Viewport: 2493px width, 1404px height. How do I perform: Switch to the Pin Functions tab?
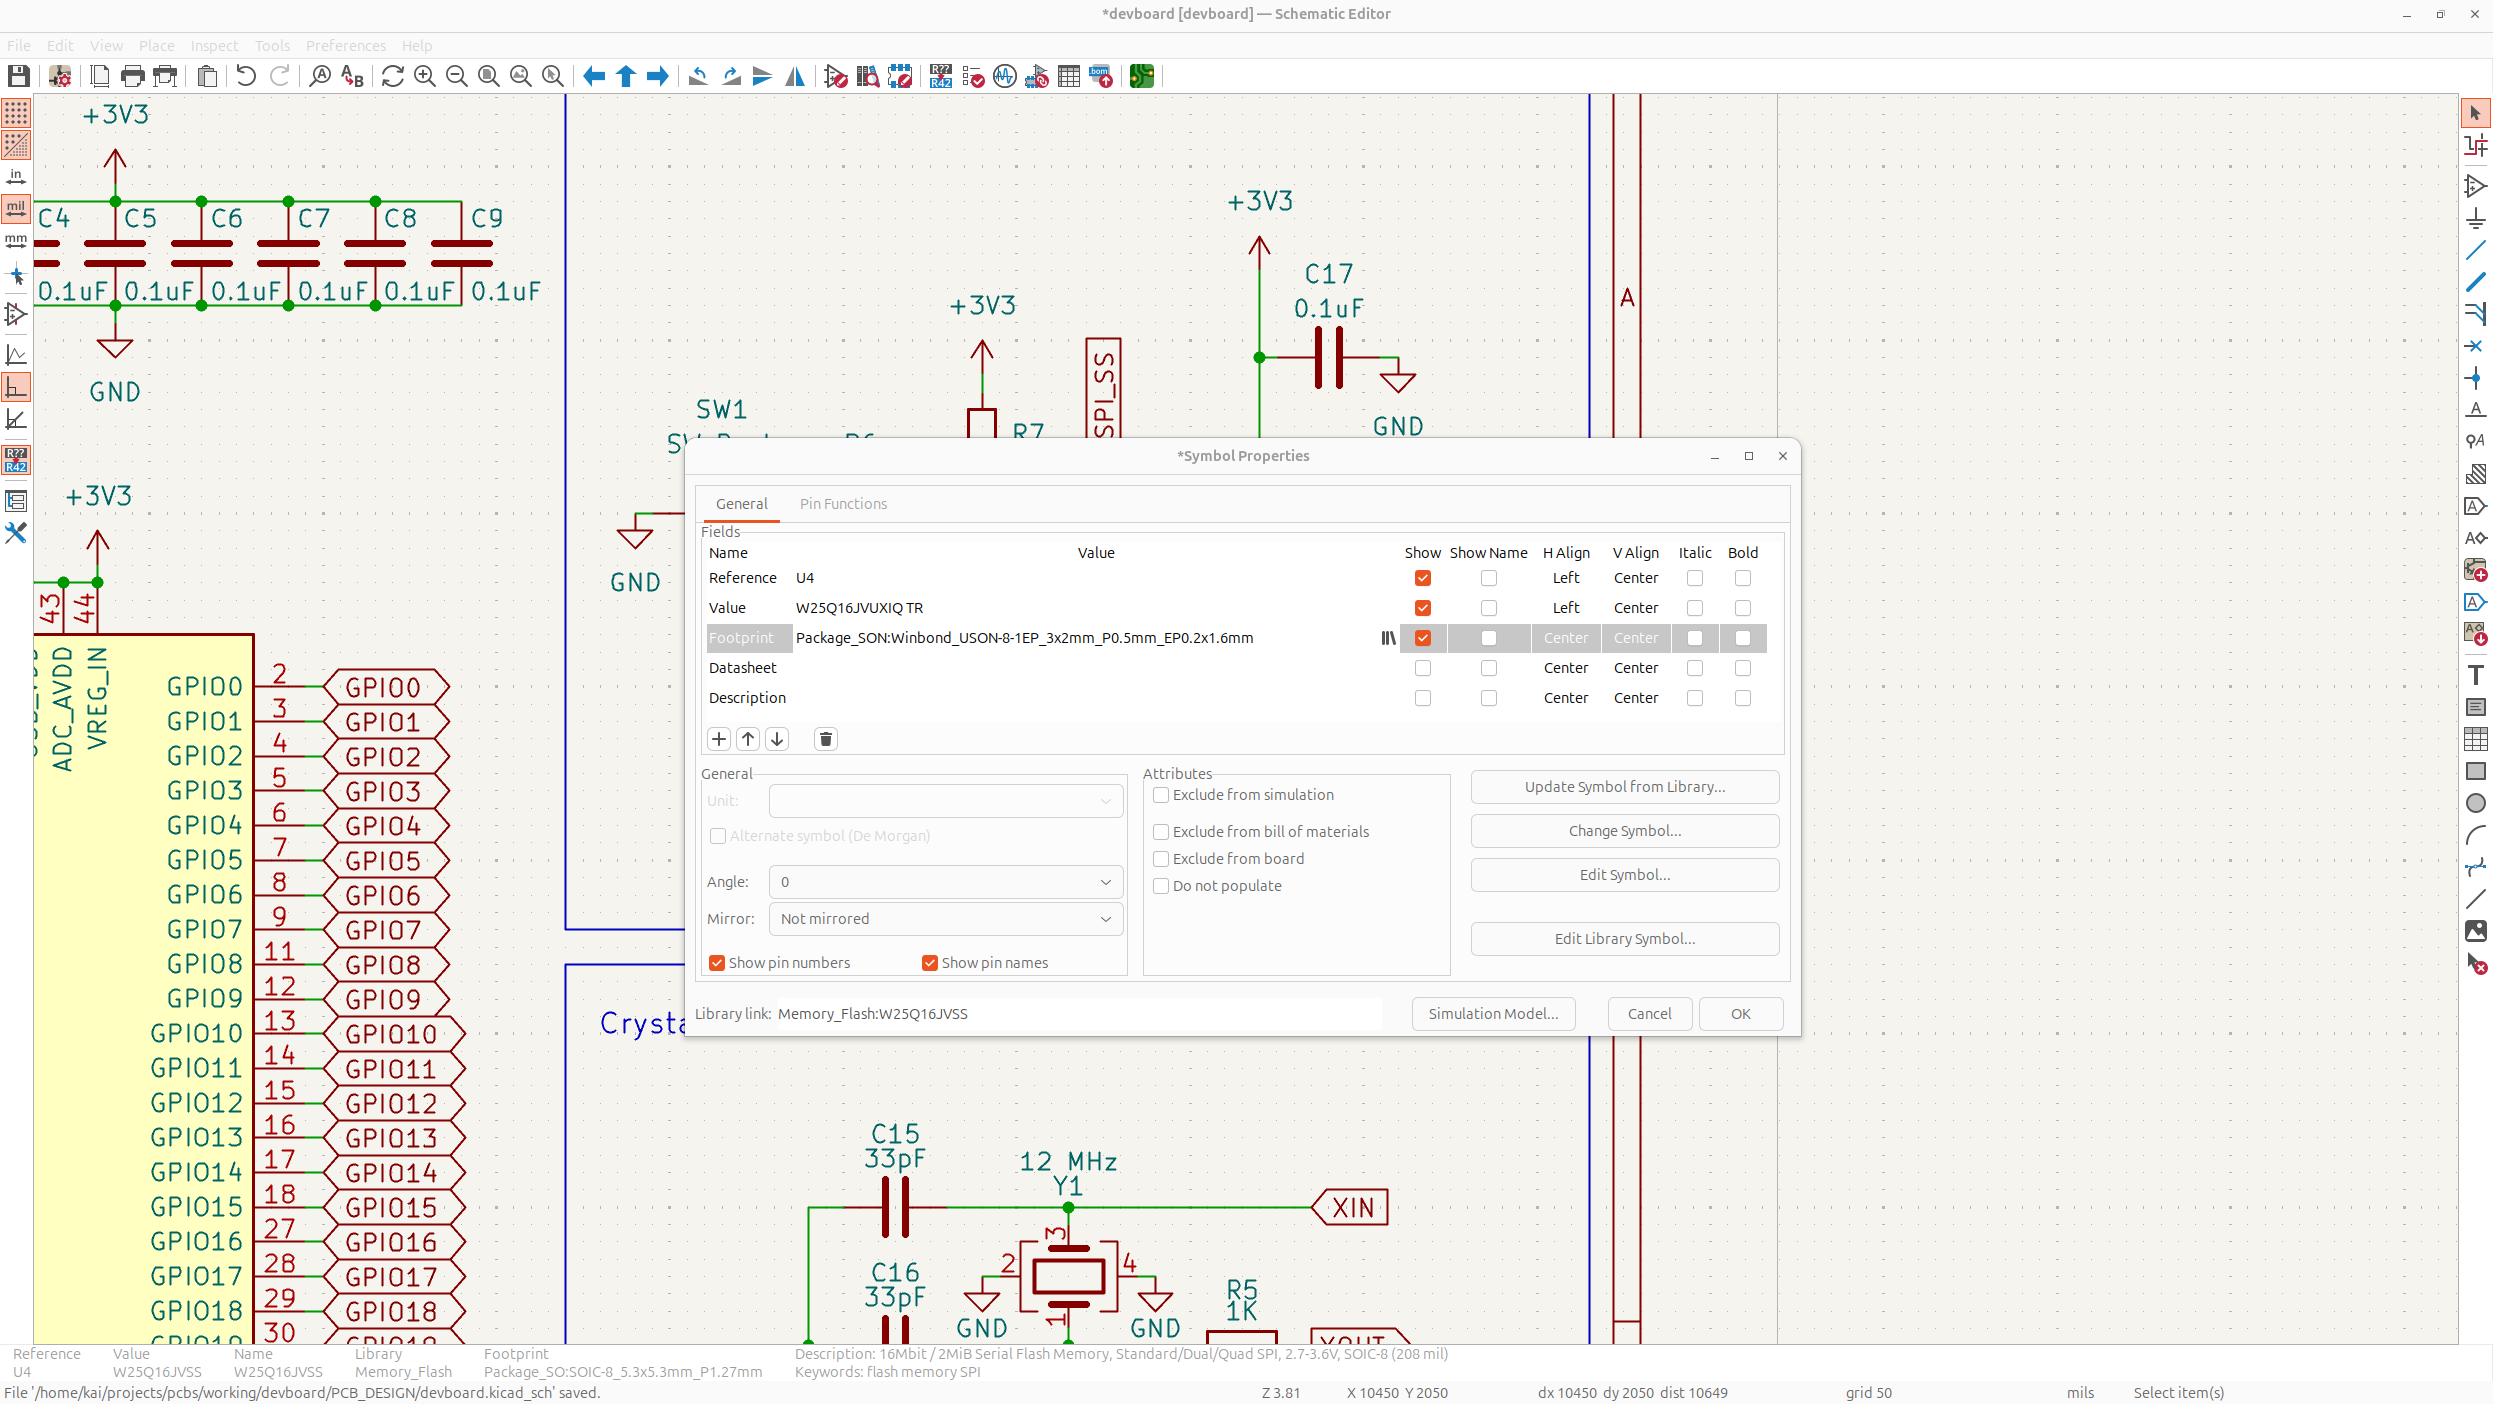pos(843,504)
